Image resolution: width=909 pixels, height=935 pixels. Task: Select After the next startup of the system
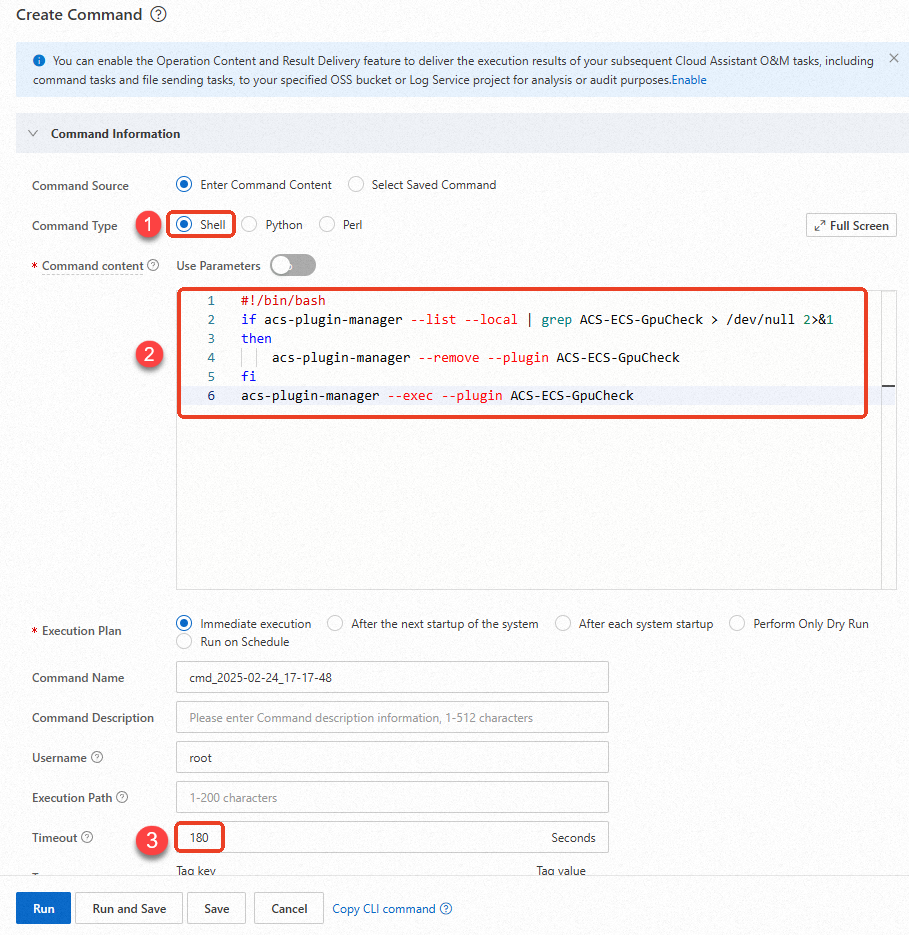coord(335,624)
